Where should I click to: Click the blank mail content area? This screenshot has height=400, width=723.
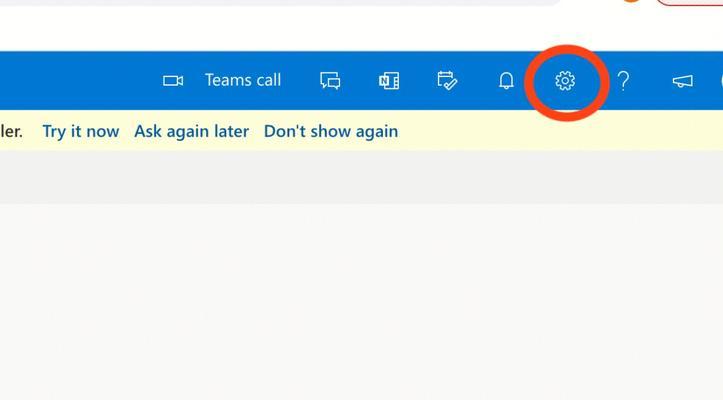point(362,302)
